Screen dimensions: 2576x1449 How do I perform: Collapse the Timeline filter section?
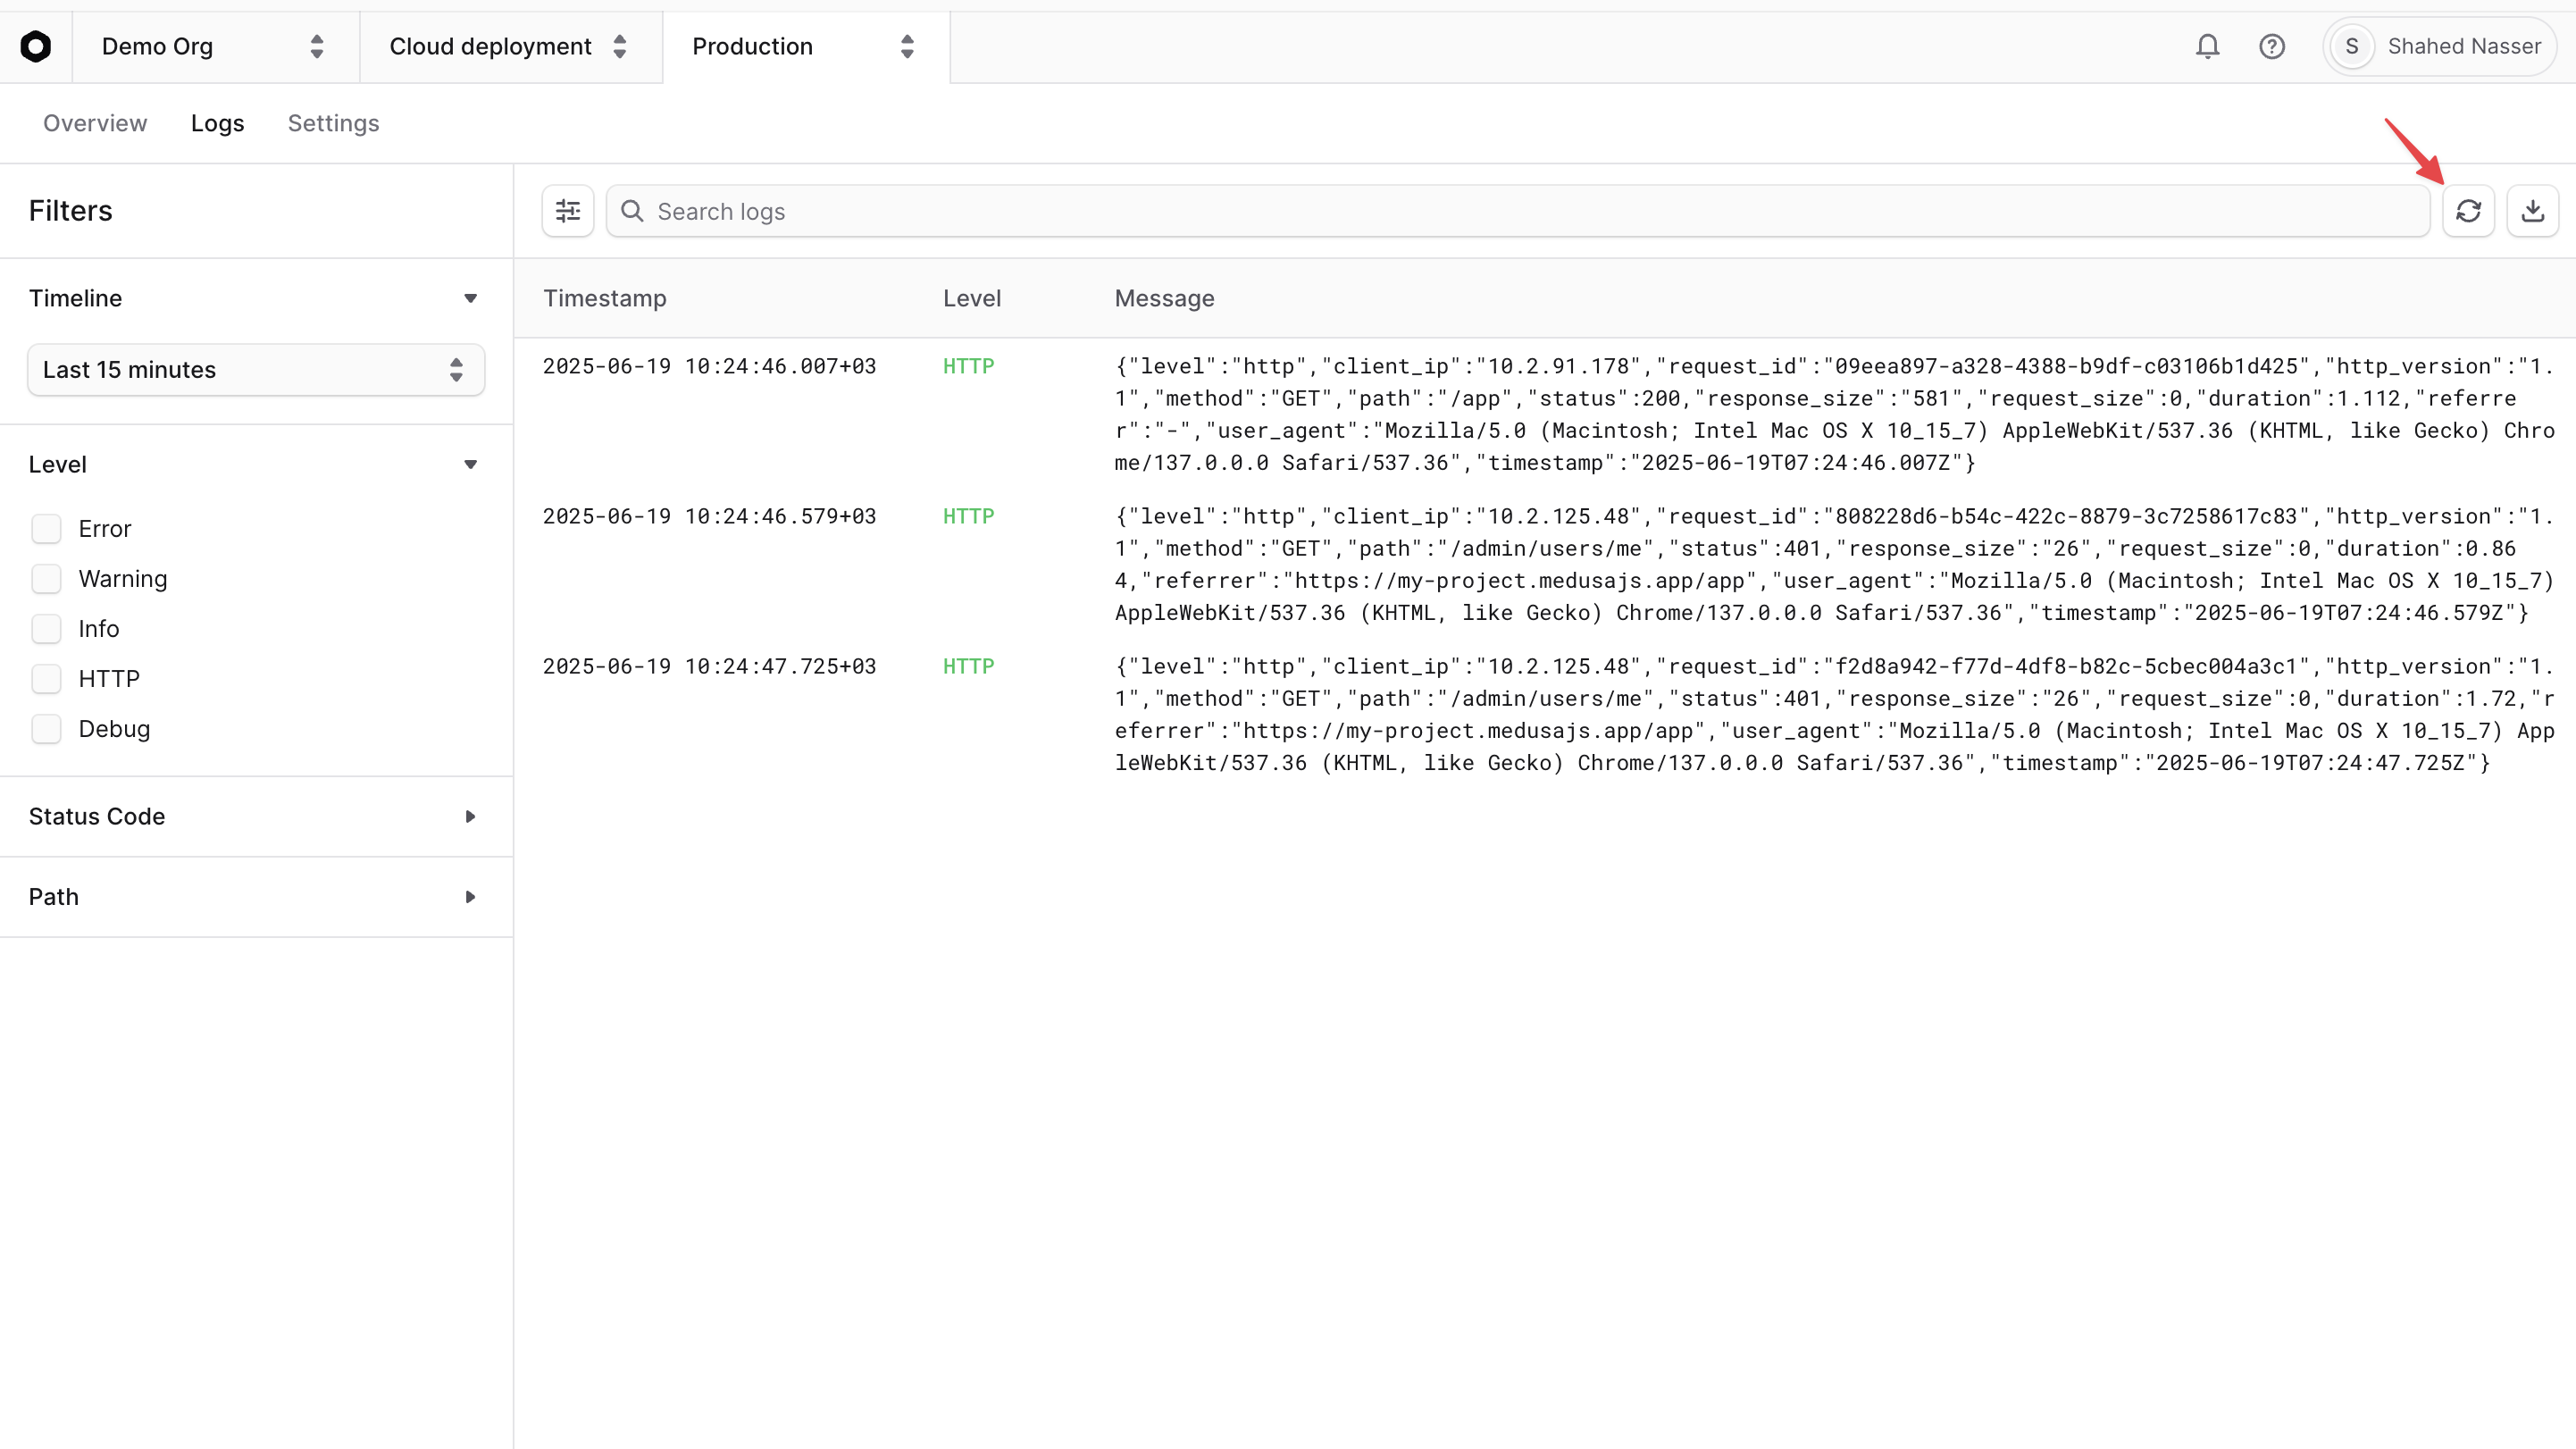[470, 297]
